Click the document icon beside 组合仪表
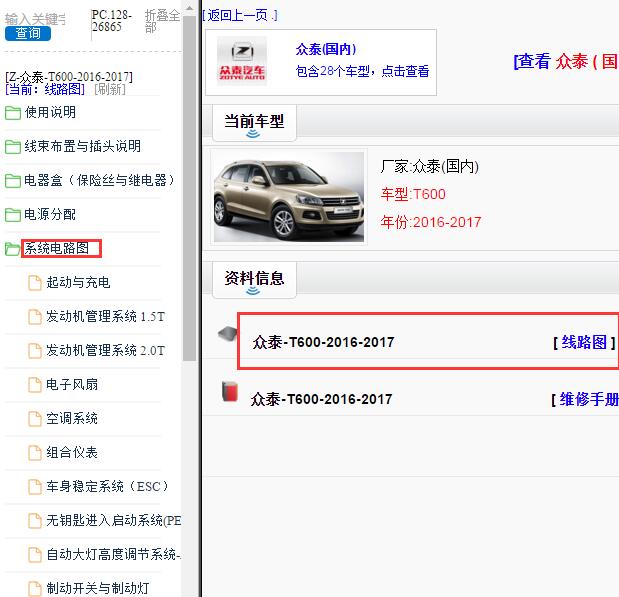This screenshot has height=597, width=619. (x=35, y=452)
